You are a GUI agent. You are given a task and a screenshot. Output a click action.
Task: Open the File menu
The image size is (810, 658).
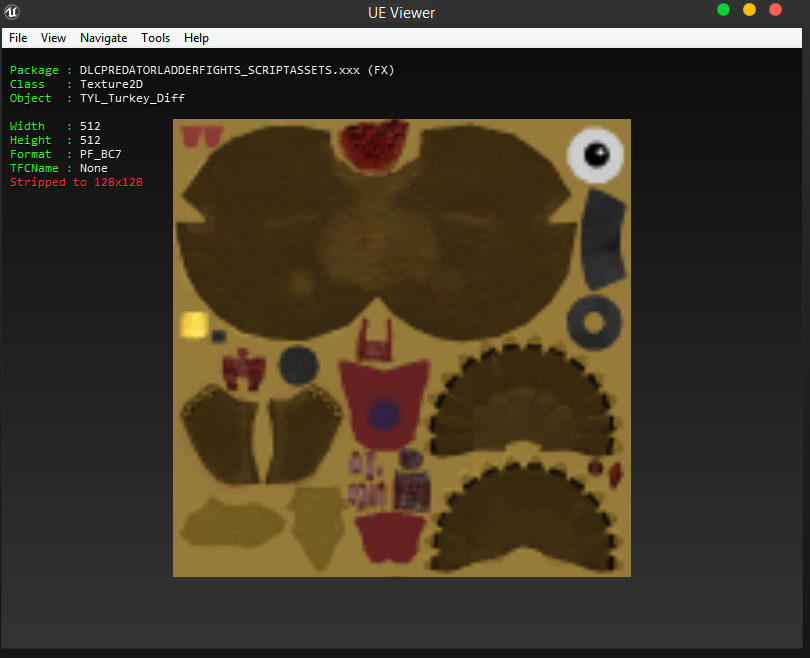pos(18,38)
